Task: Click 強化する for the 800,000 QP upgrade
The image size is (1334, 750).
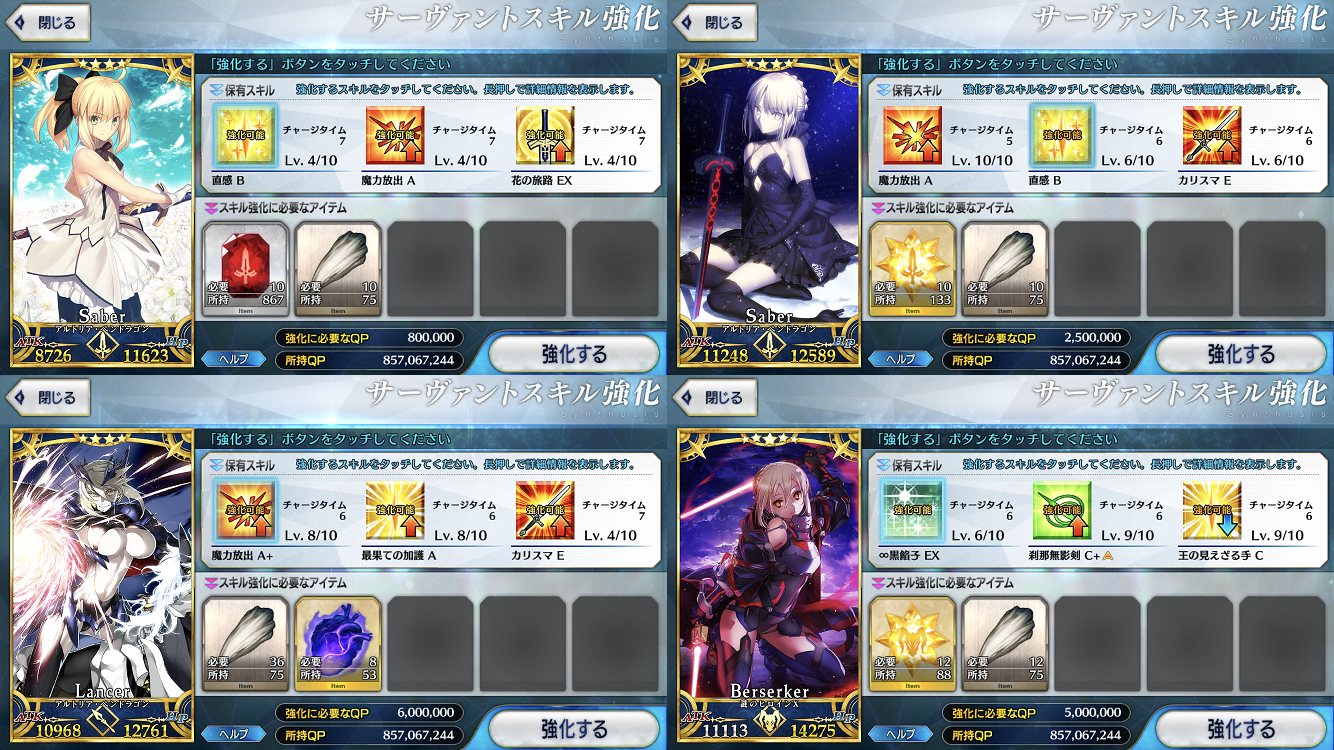Action: pos(573,354)
